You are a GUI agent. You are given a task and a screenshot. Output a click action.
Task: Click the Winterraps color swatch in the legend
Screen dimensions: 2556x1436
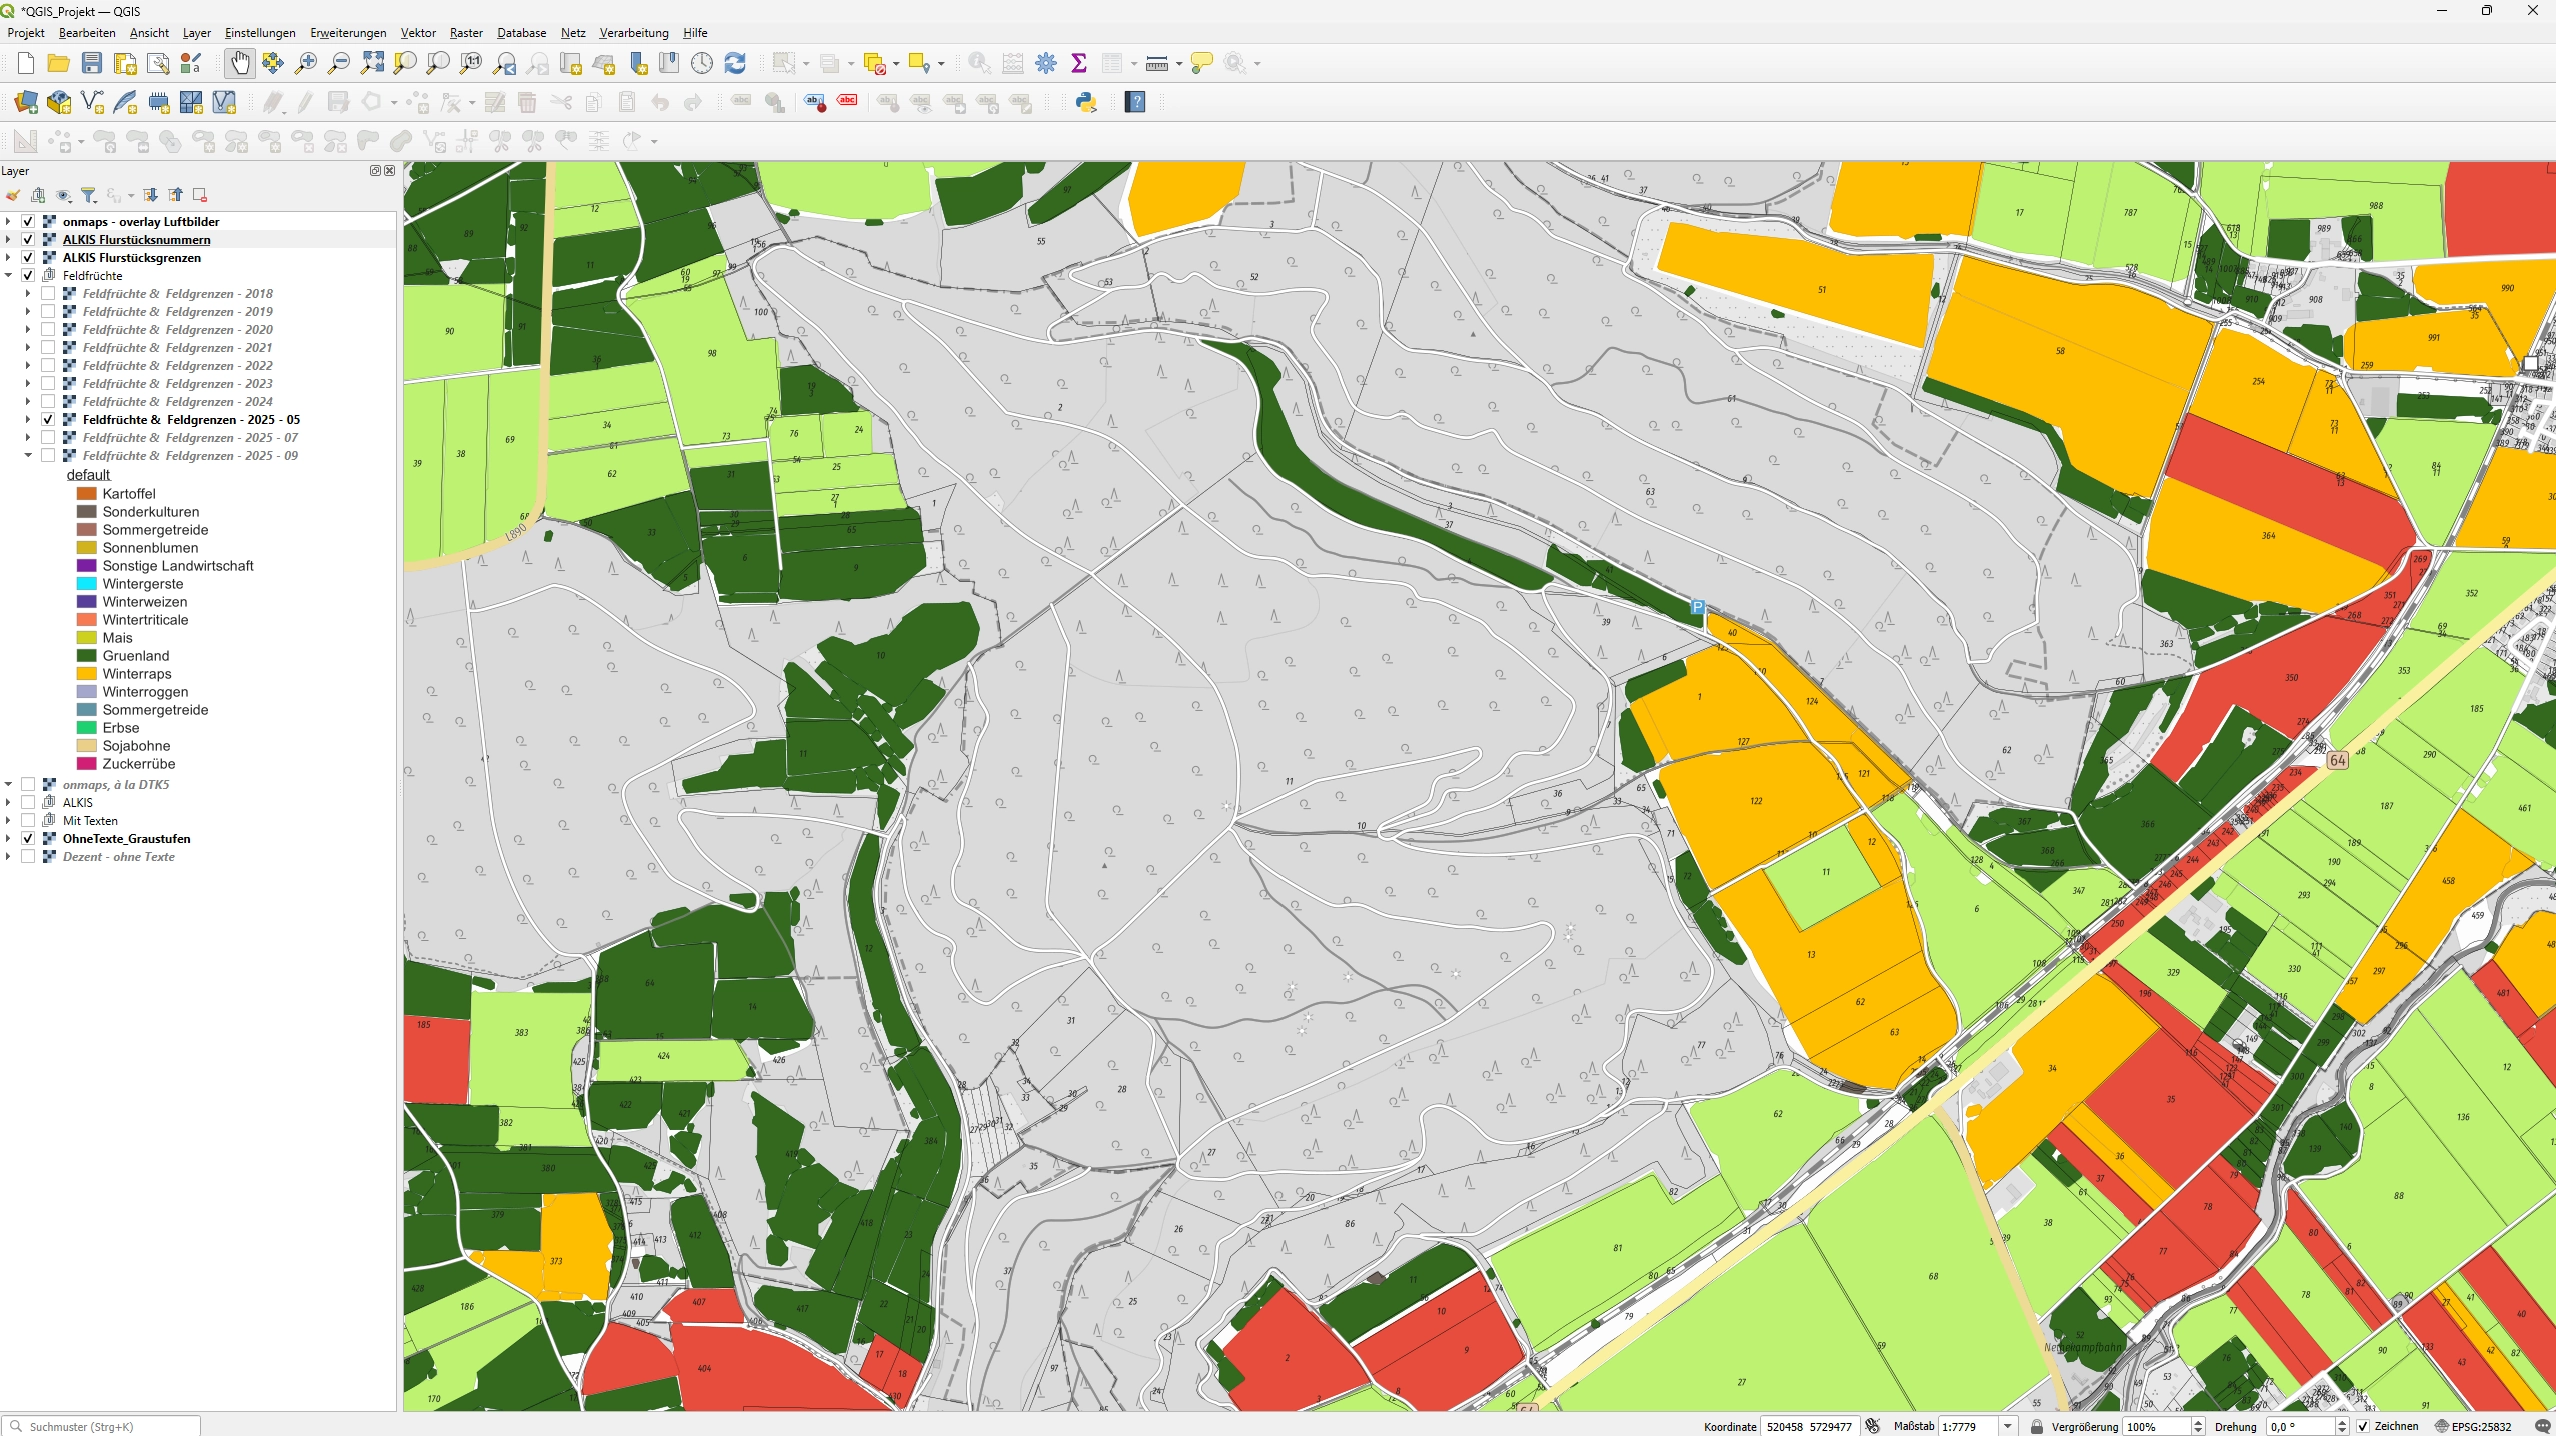(86, 673)
